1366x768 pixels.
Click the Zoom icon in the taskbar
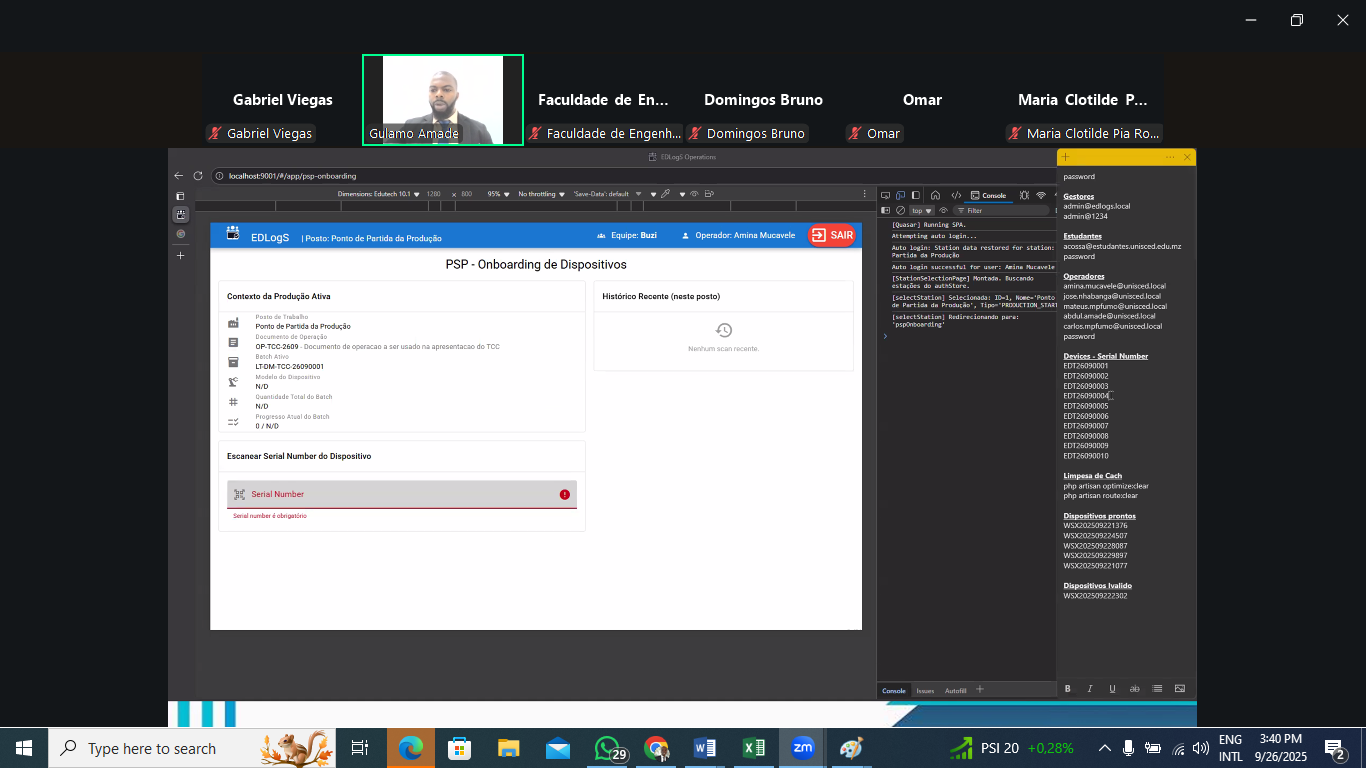[802, 748]
